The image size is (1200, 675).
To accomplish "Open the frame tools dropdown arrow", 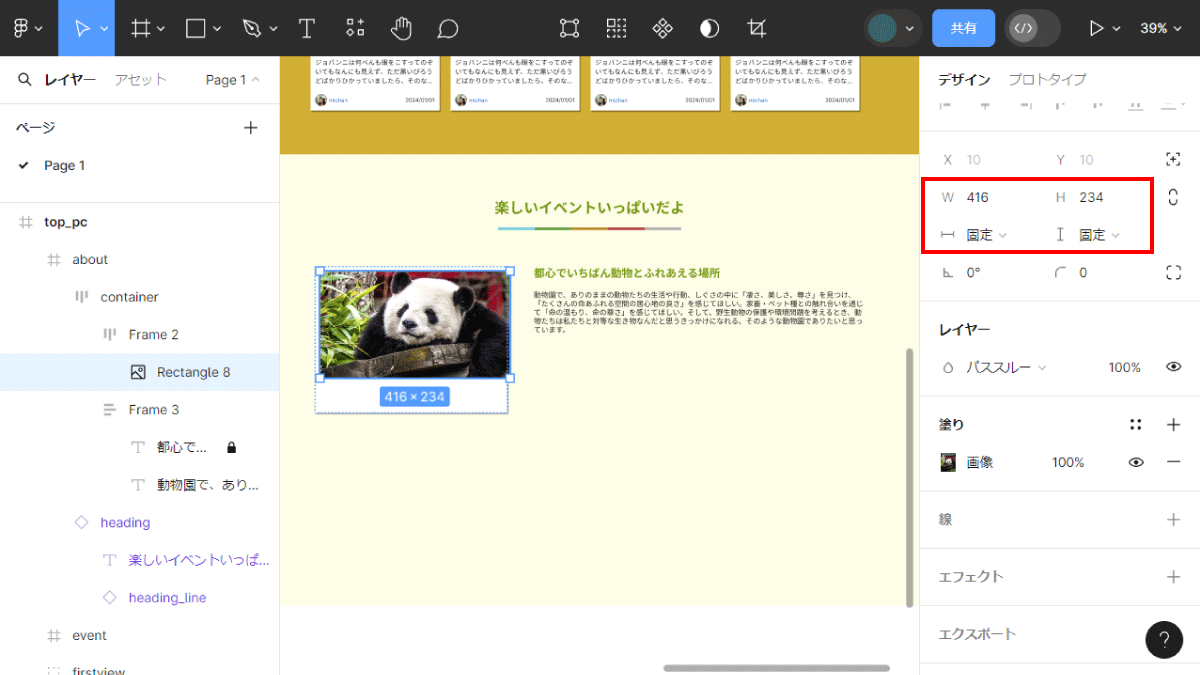I will 162,29.
